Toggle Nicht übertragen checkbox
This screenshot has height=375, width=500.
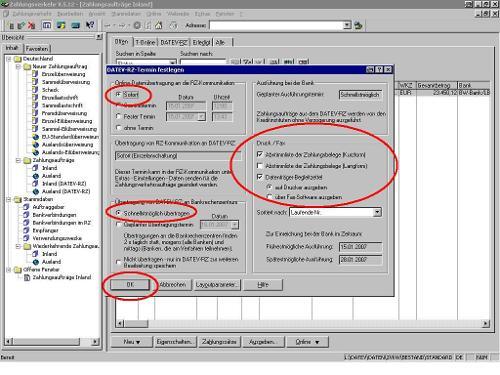[x=118, y=262]
